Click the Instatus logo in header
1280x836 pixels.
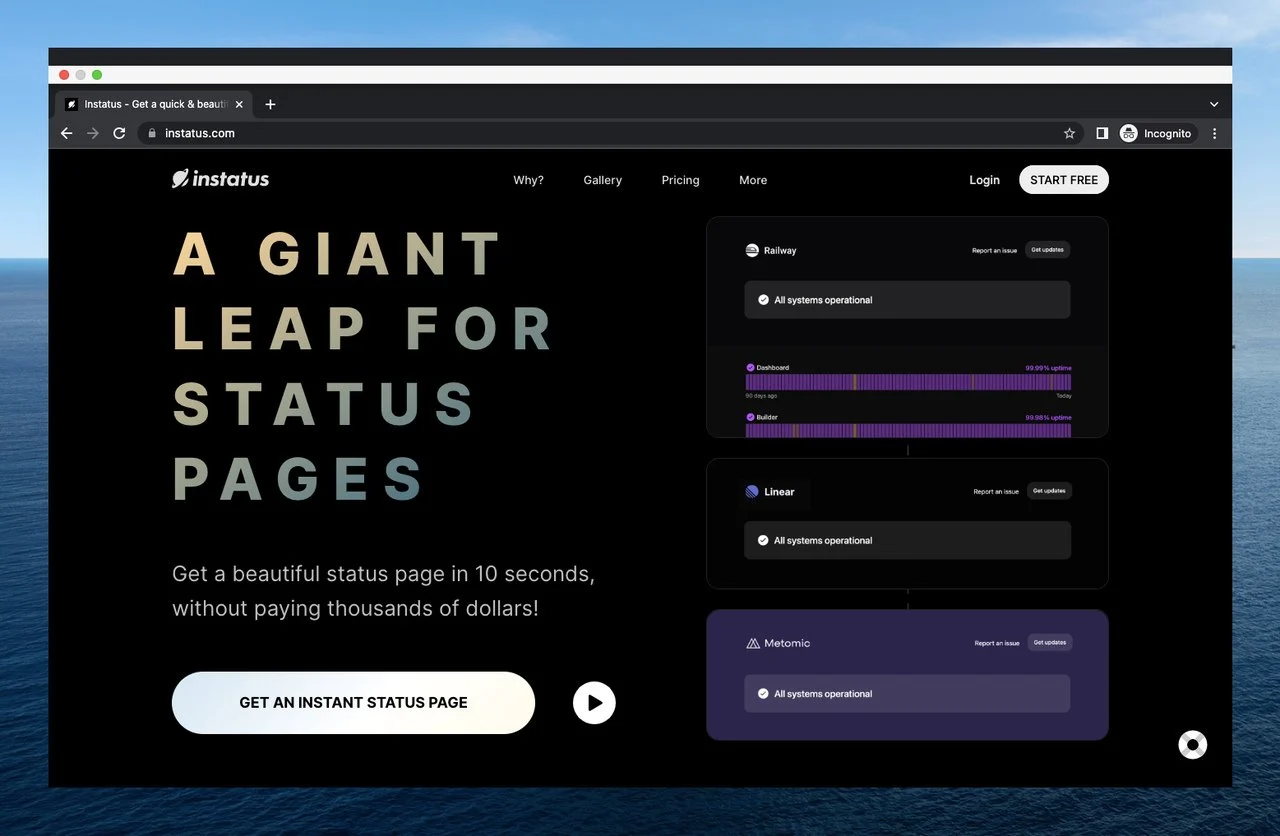pyautogui.click(x=220, y=179)
